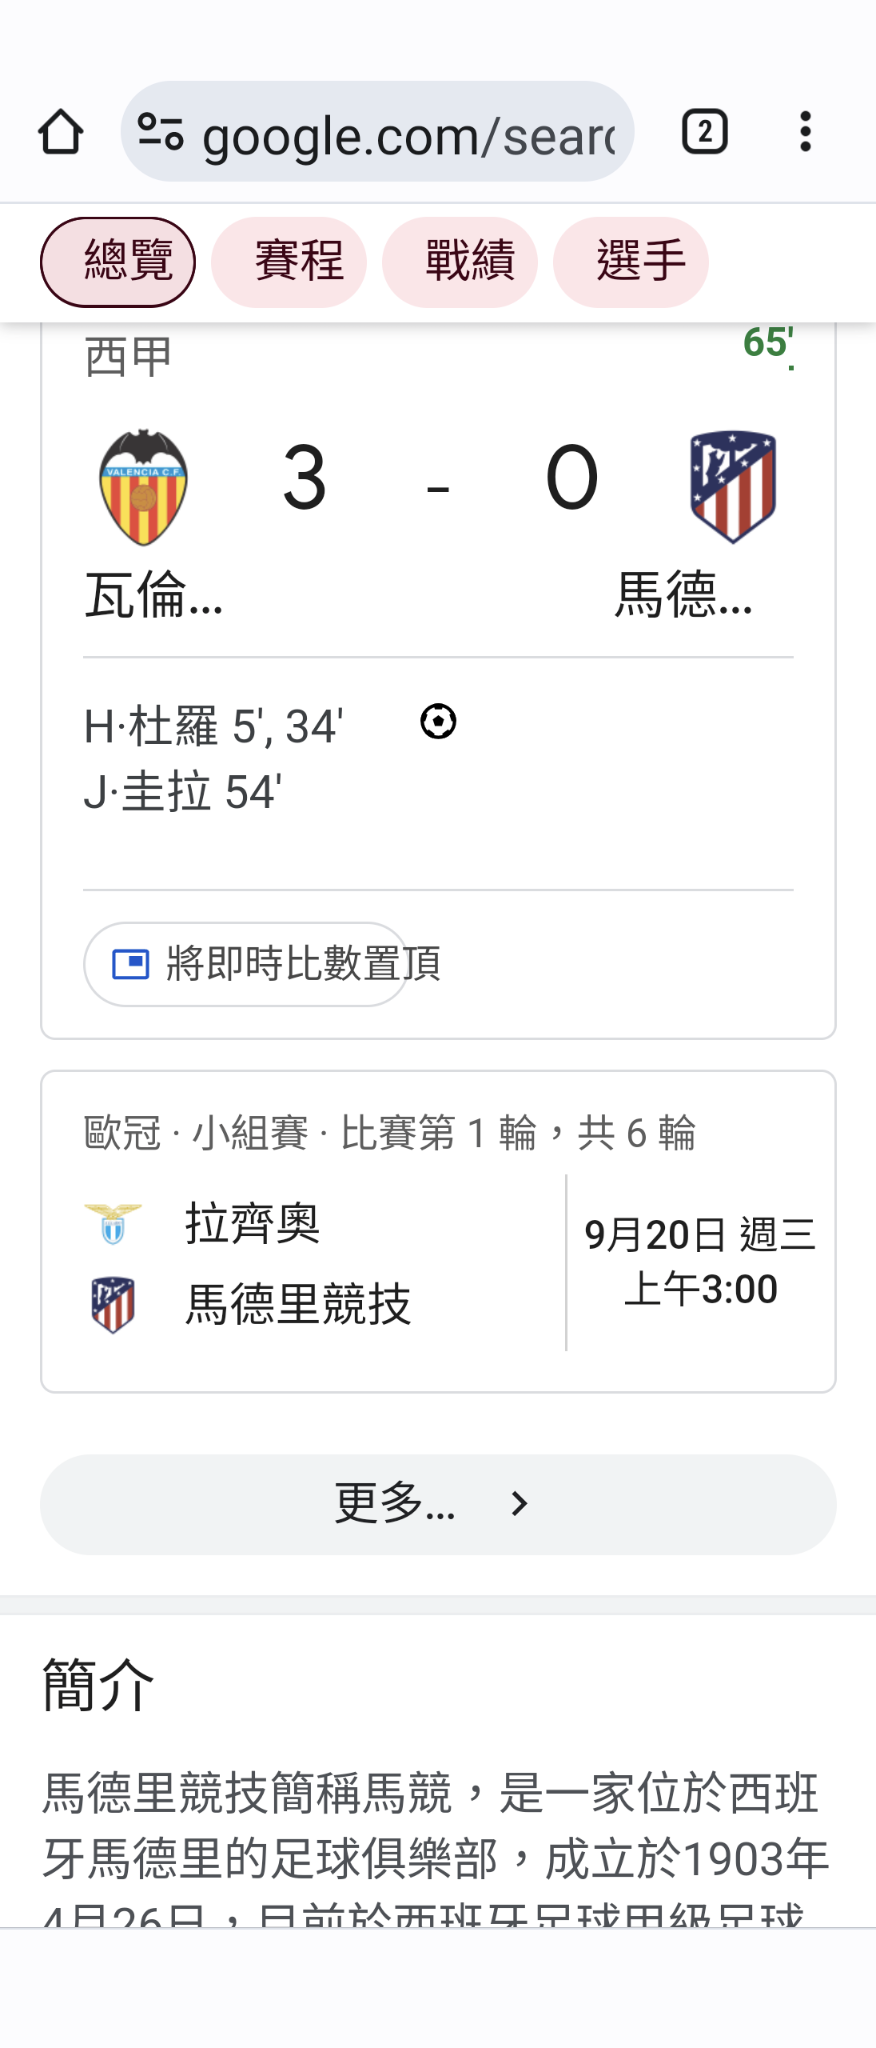Open the 拉齊奧 team name link
This screenshot has width=876, height=2048.
pos(252,1224)
